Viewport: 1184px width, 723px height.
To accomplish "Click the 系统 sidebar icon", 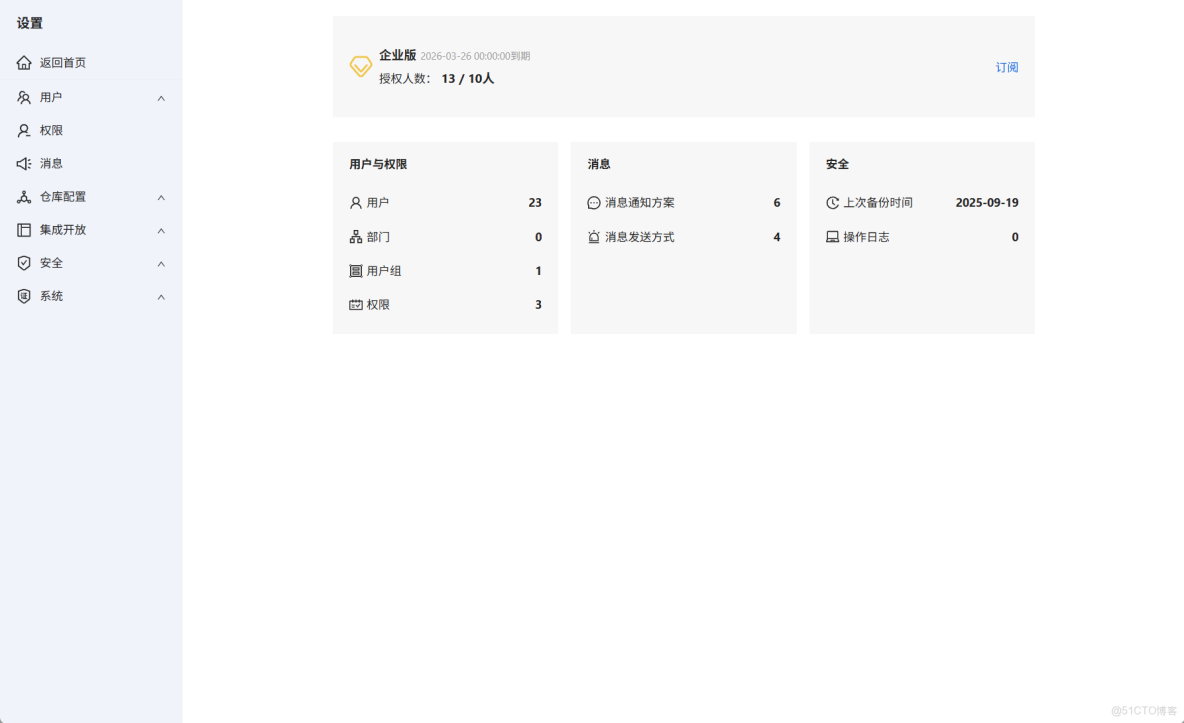I will 24,296.
